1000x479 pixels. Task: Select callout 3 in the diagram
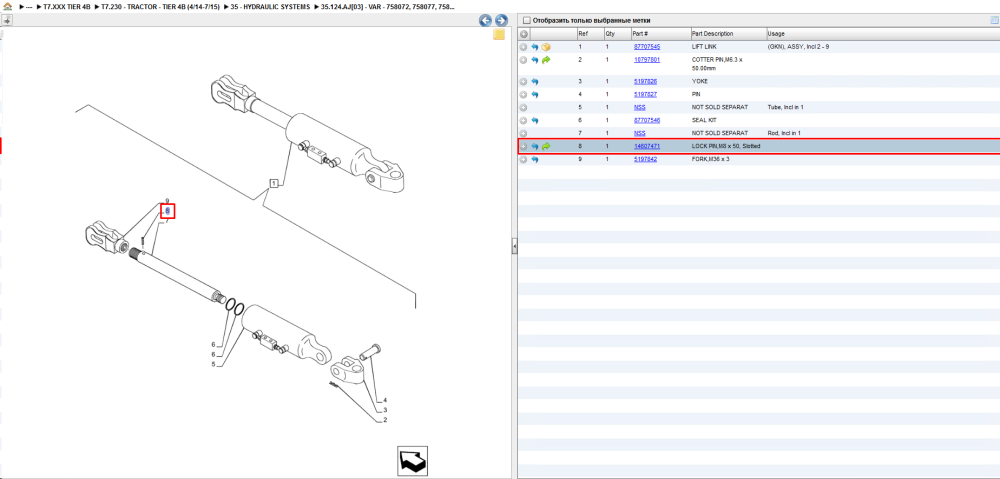[x=385, y=410]
